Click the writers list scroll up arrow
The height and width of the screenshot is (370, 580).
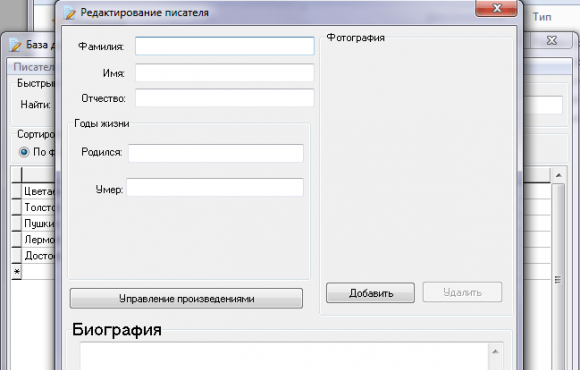tap(559, 175)
